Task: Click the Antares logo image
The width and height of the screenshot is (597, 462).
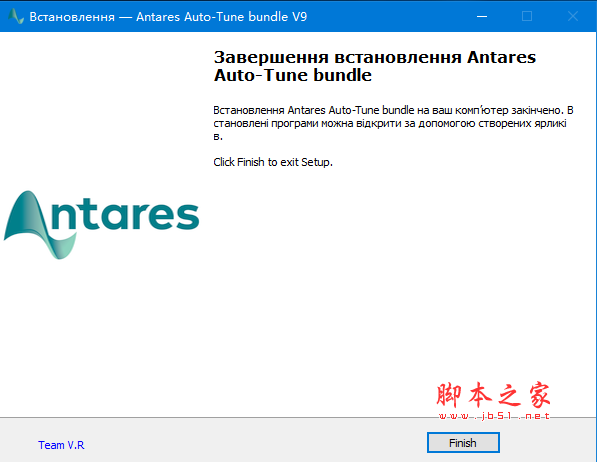Action: click(x=101, y=225)
